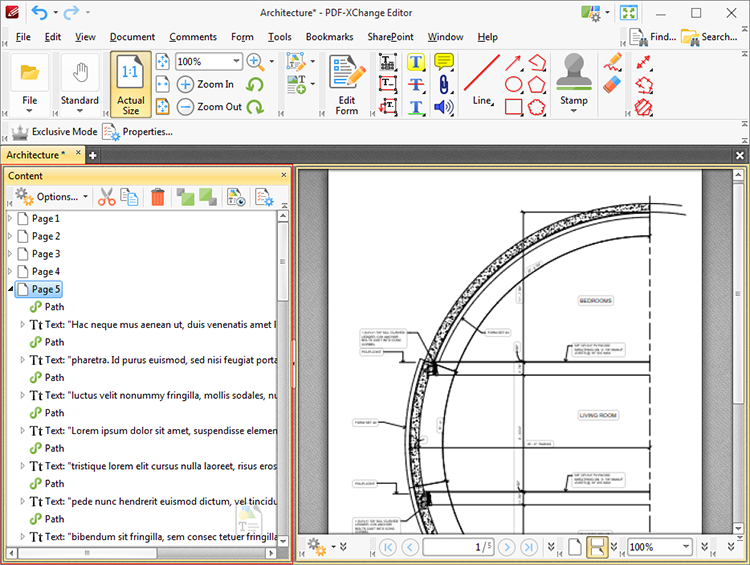Viewport: 750px width, 565px height.
Task: Click the Zoom Out button
Action: coord(210,107)
